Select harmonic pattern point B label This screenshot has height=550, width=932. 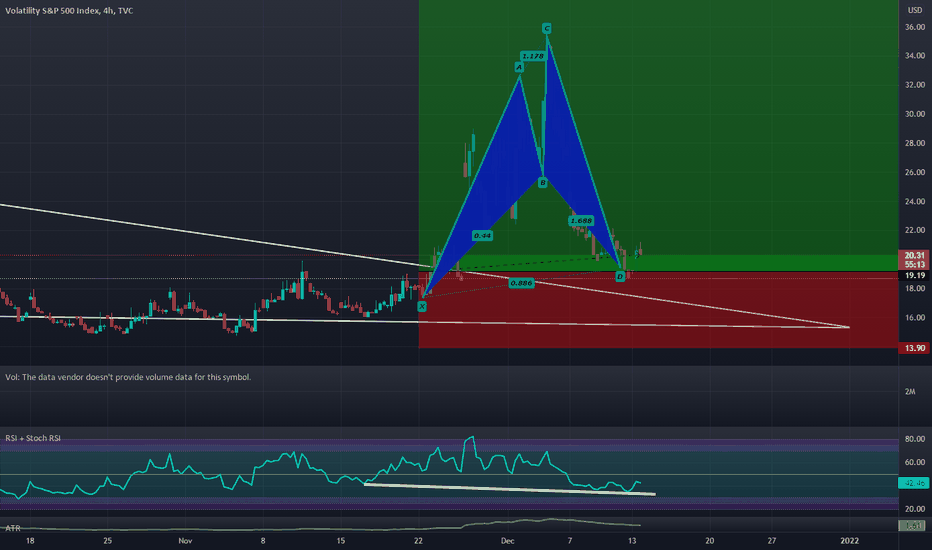[542, 183]
